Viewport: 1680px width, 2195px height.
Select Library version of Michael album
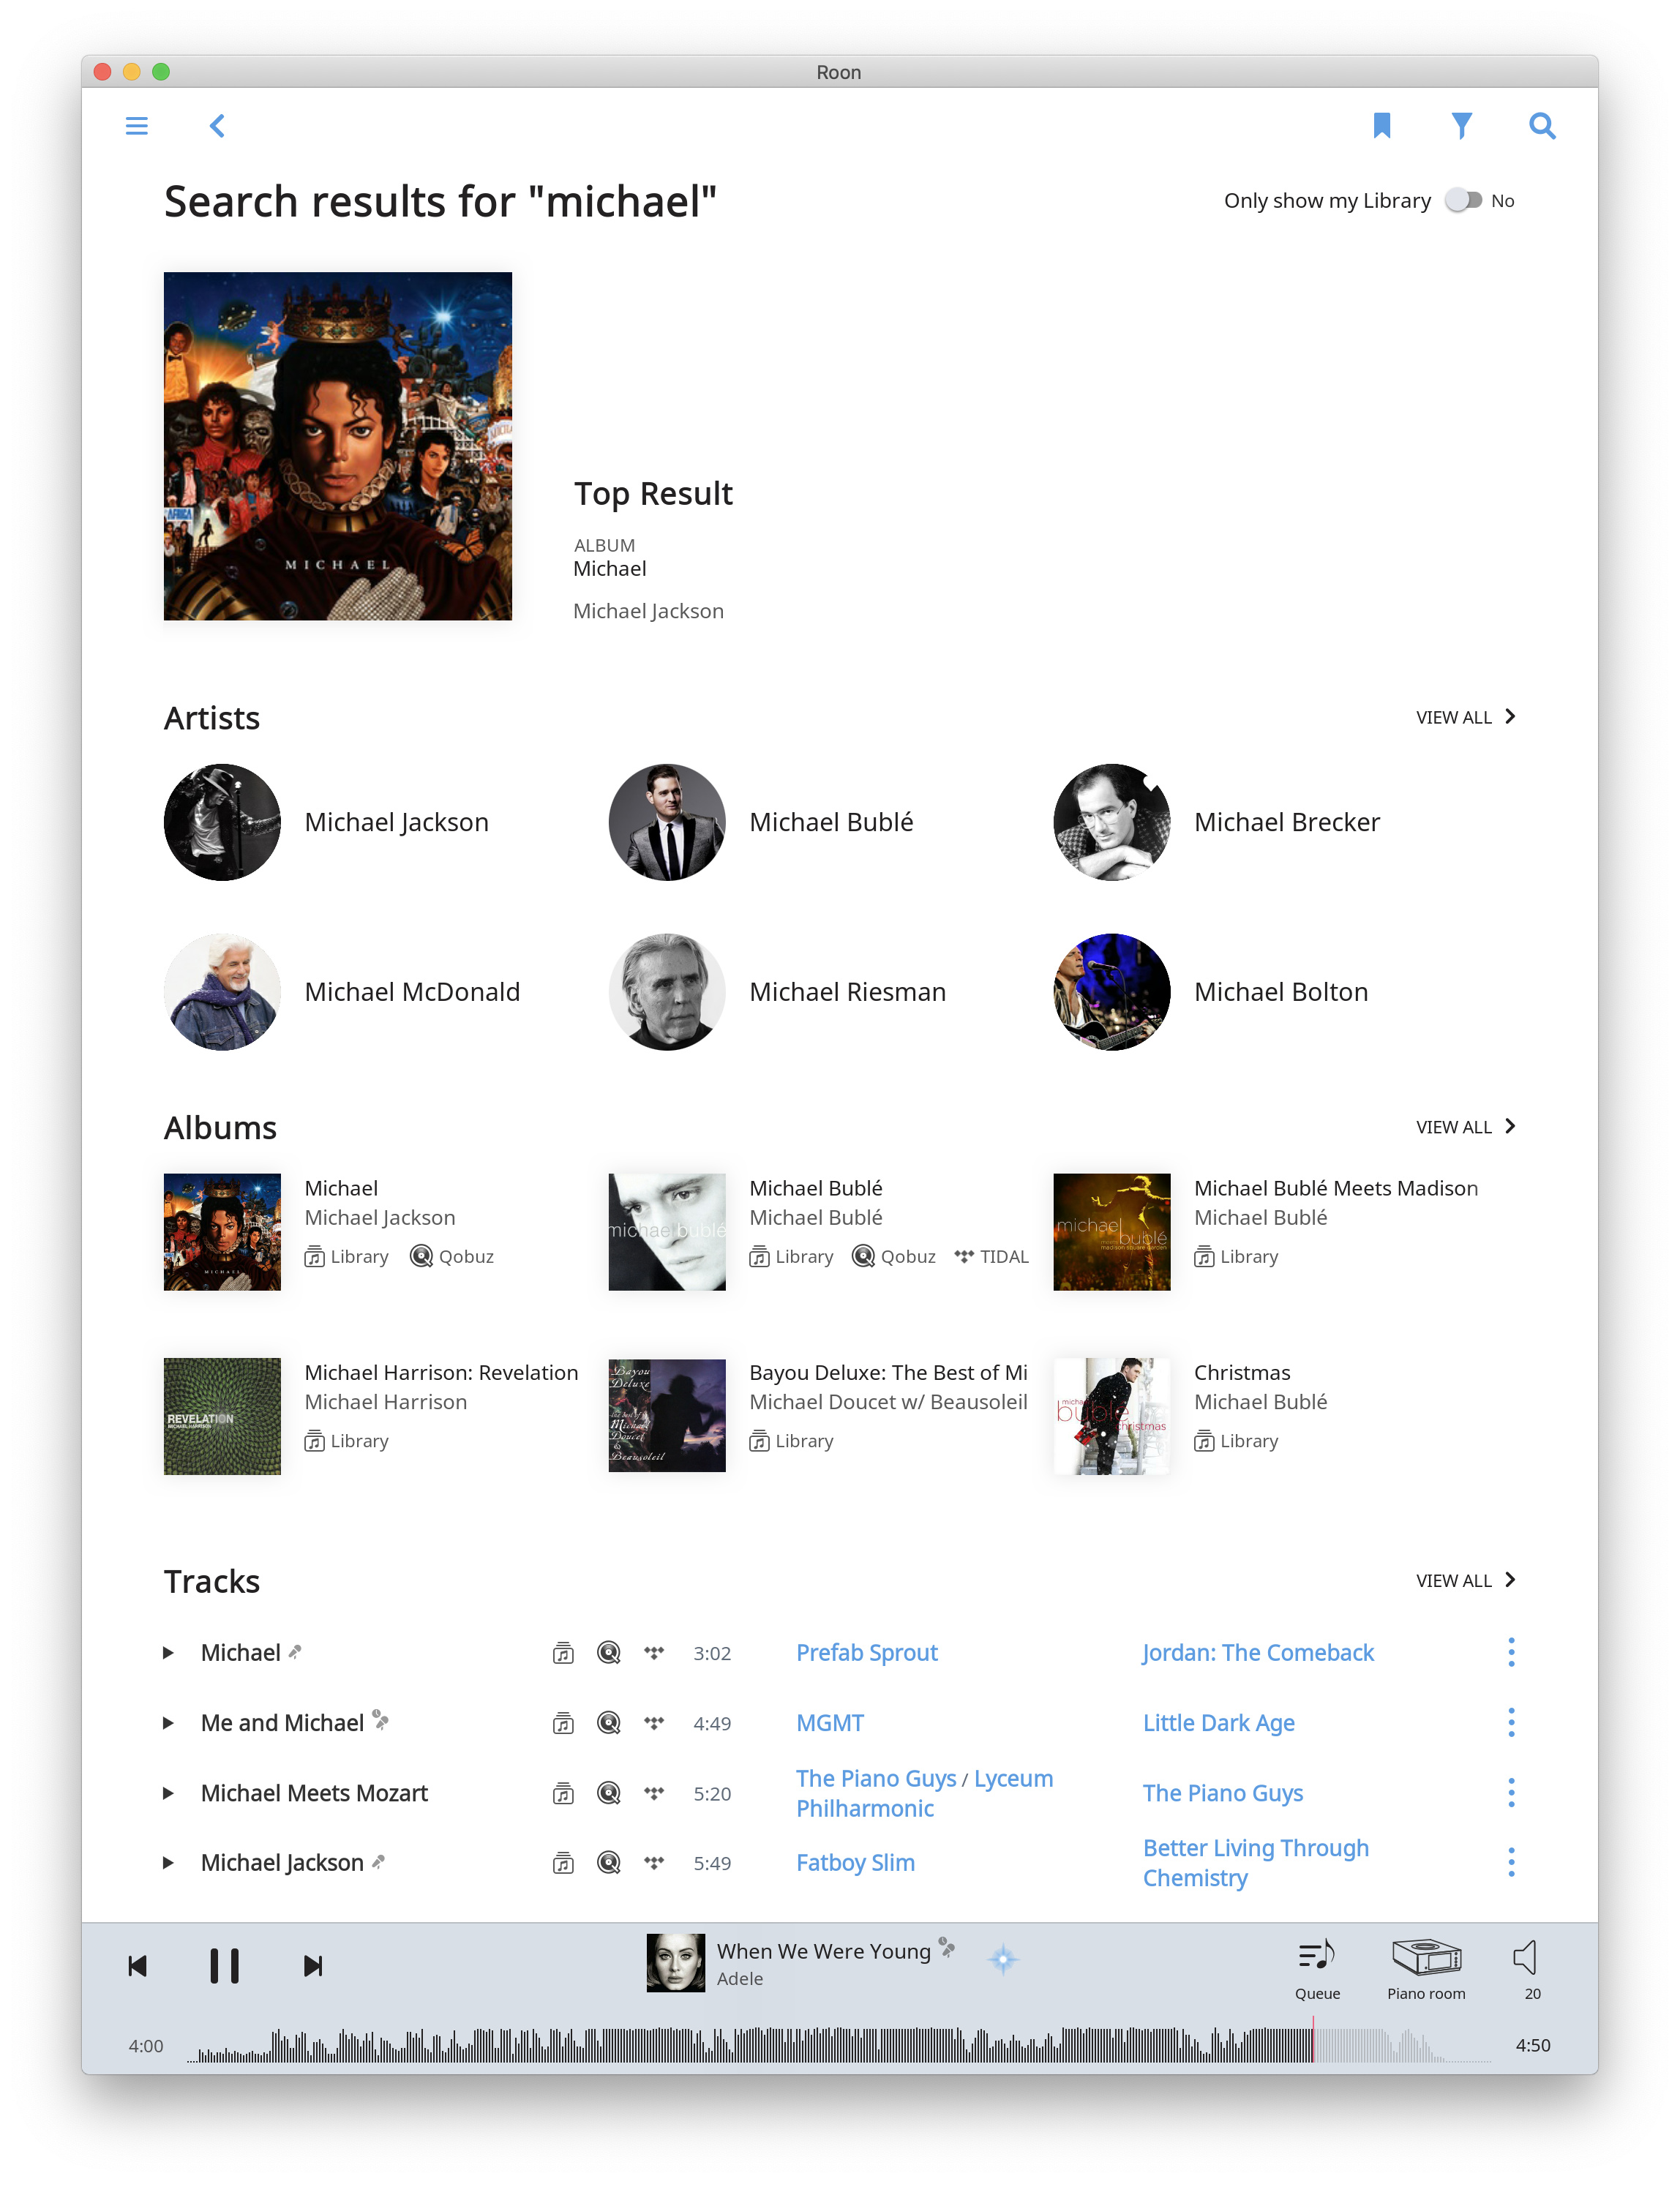346,1257
